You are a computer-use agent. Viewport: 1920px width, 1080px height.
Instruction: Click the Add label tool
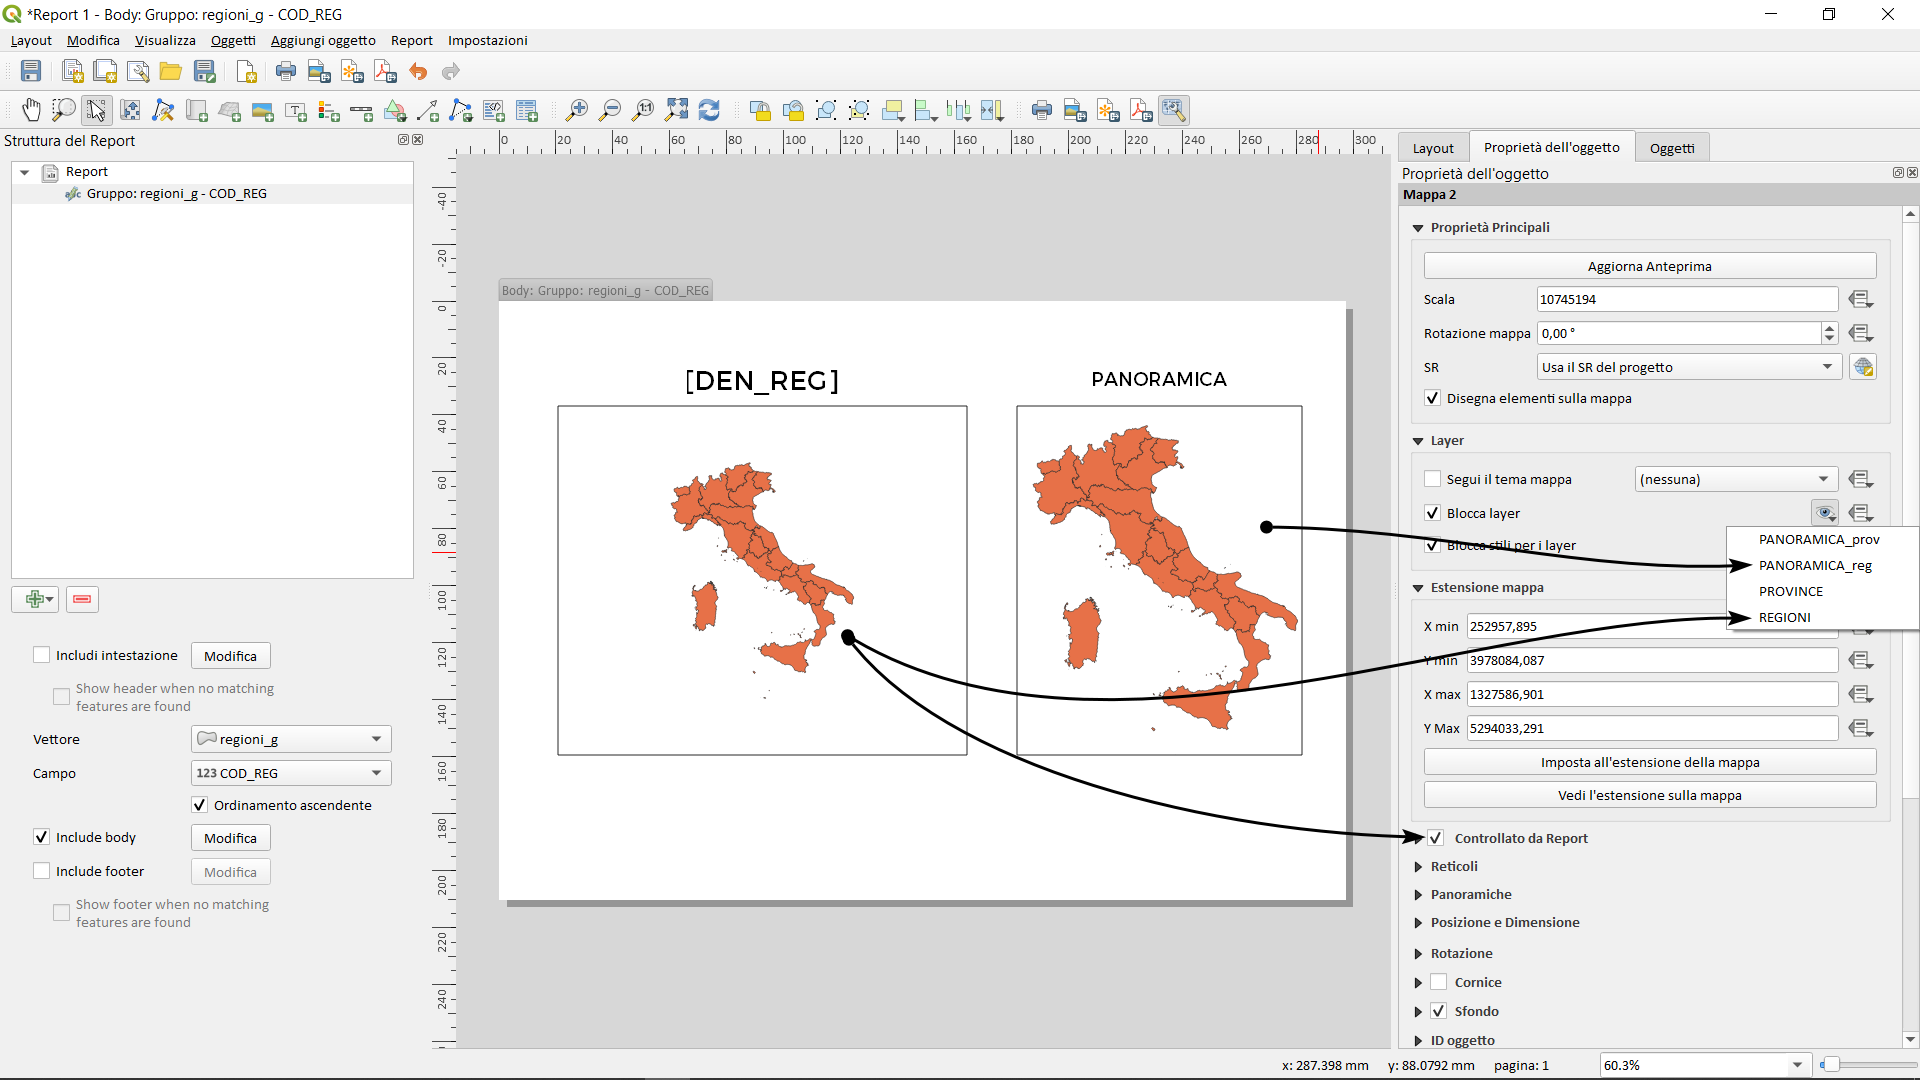coord(296,110)
